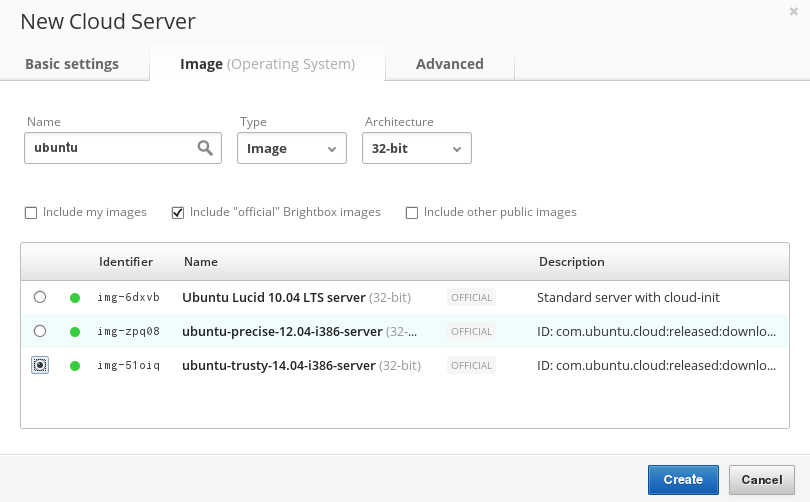Viewport: 810px width, 502px height.
Task: Click green status dot for img-6dxvb
Action: (75, 297)
